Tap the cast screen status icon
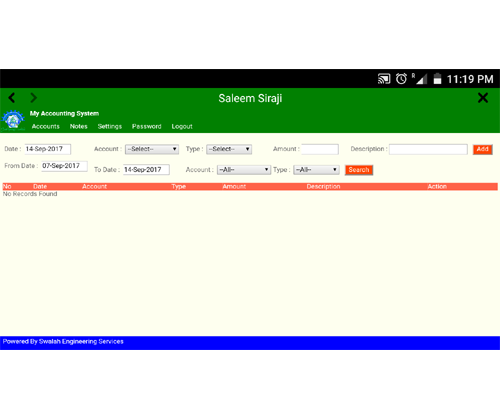Image resolution: width=500 pixels, height=420 pixels. click(x=384, y=79)
